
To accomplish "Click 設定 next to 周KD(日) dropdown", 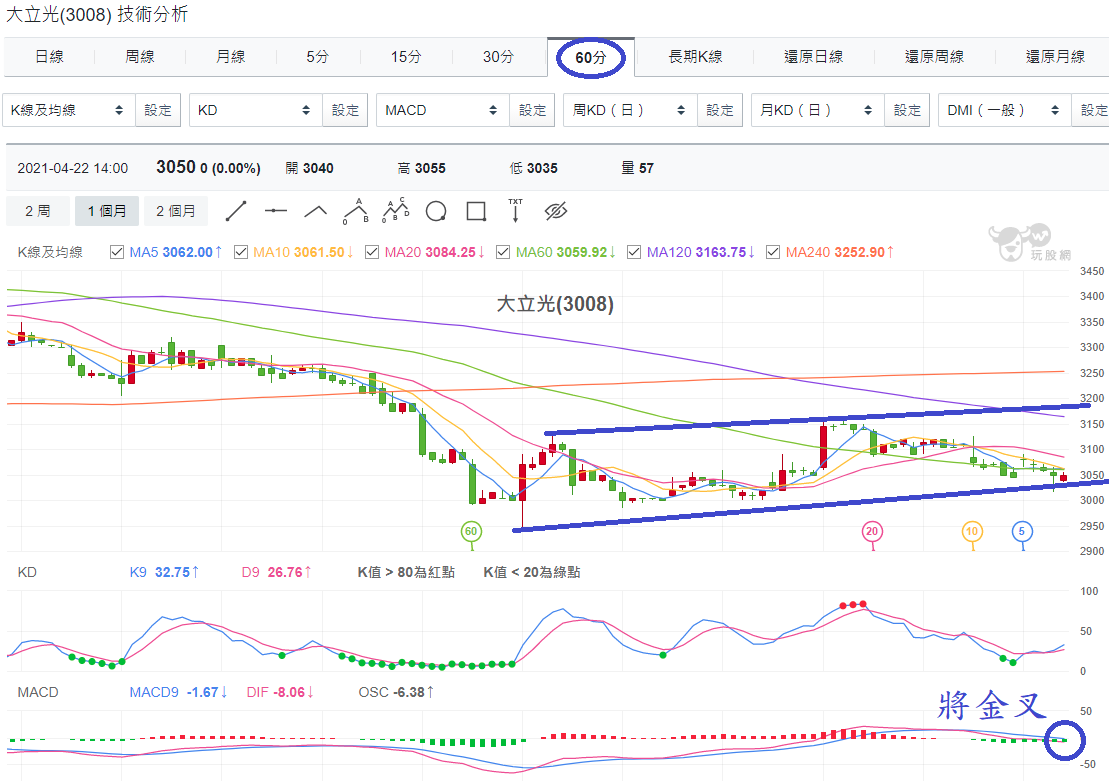I will point(720,110).
